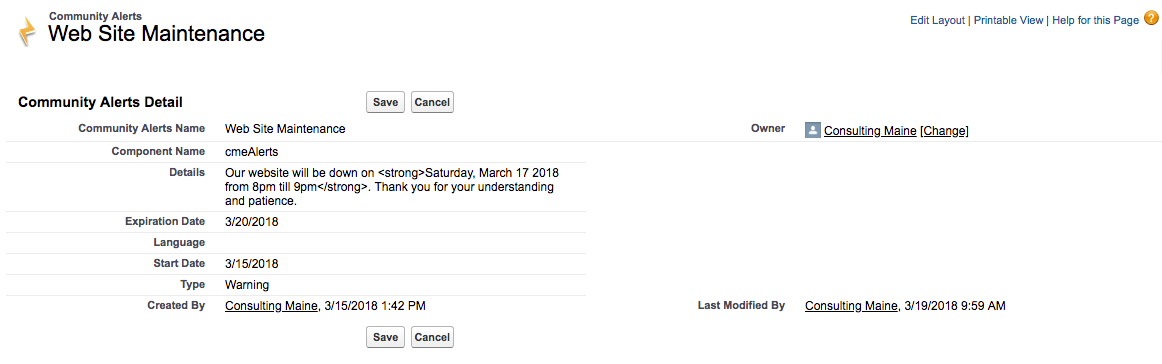Open the Created By Consulting Maine link
The height and width of the screenshot is (364, 1162).
click(x=271, y=305)
